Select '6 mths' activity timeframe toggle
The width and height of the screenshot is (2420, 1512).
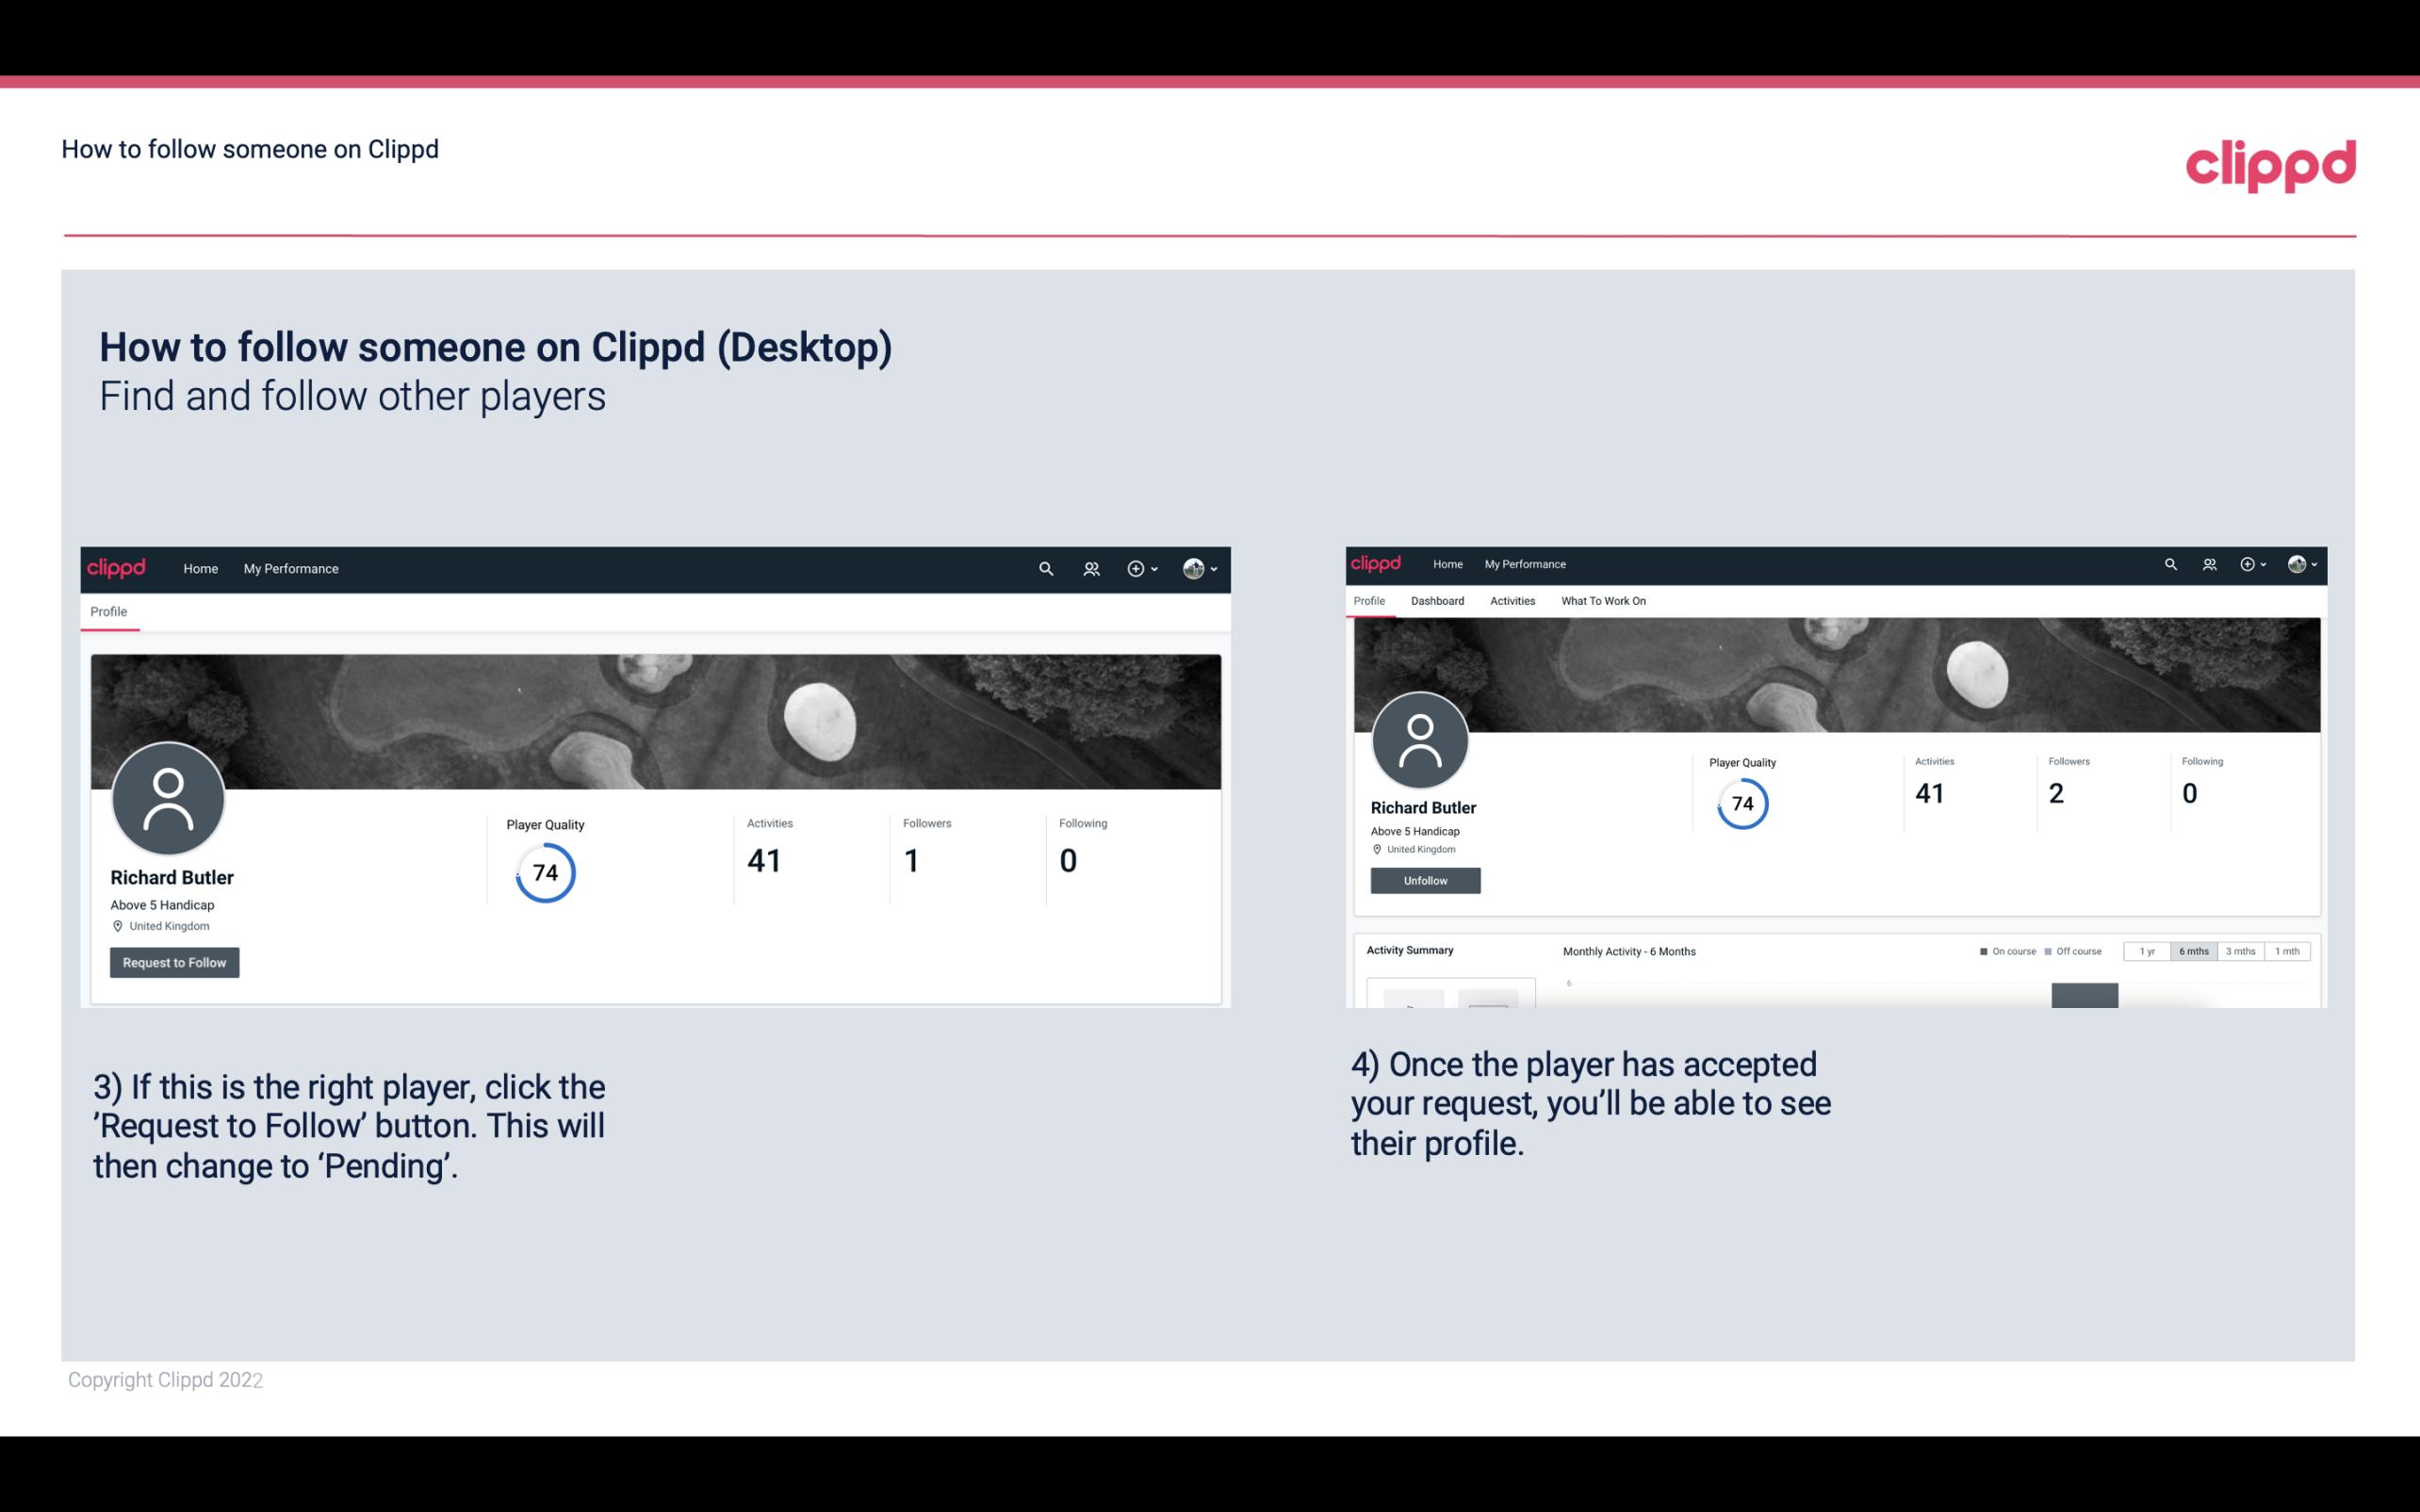pyautogui.click(x=2194, y=951)
